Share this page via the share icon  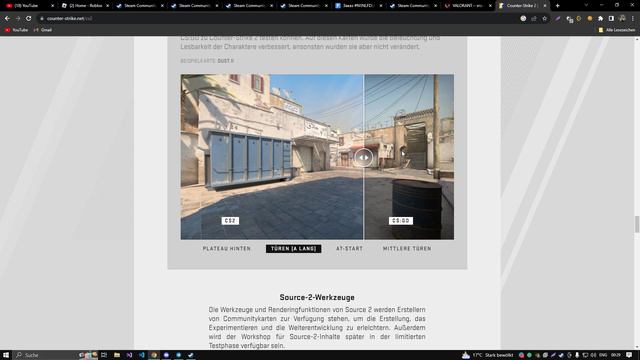point(534,18)
